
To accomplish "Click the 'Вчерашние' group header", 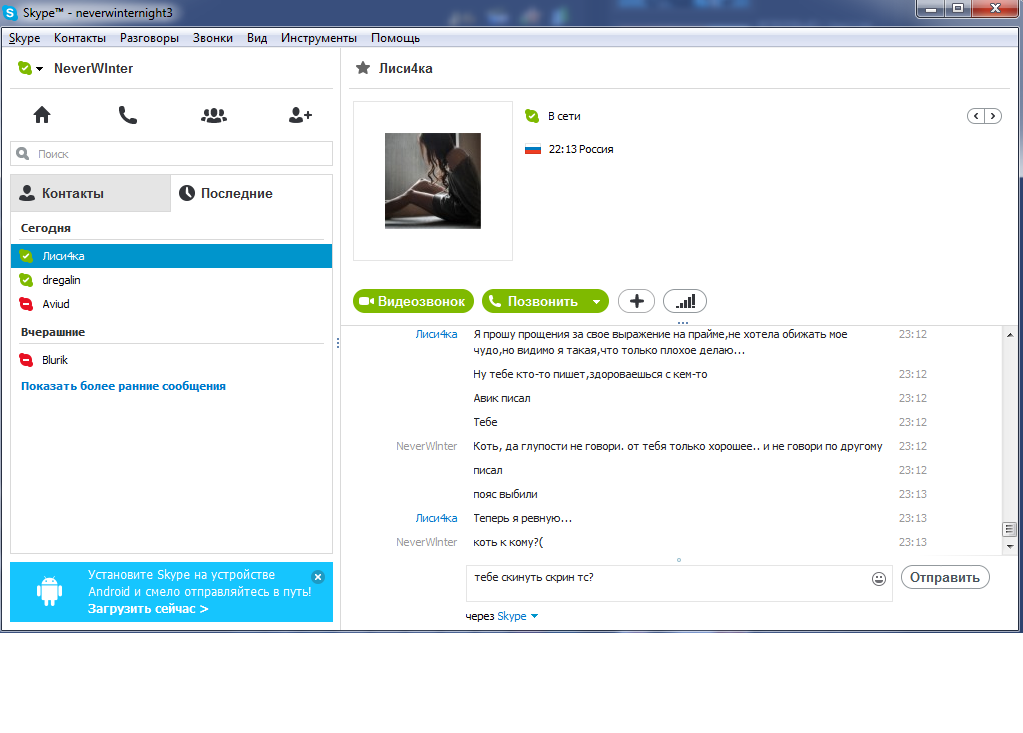I will (x=53, y=332).
